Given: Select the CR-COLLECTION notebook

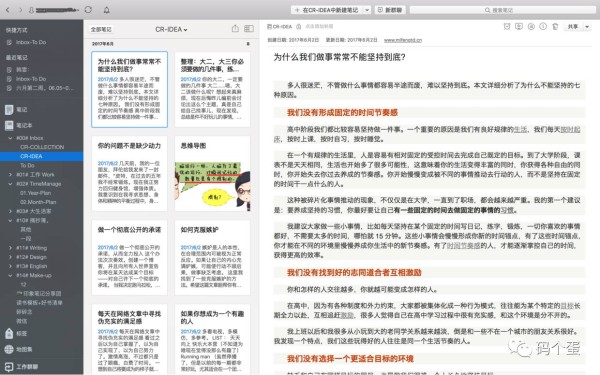Looking at the screenshot, I should pos(42,147).
